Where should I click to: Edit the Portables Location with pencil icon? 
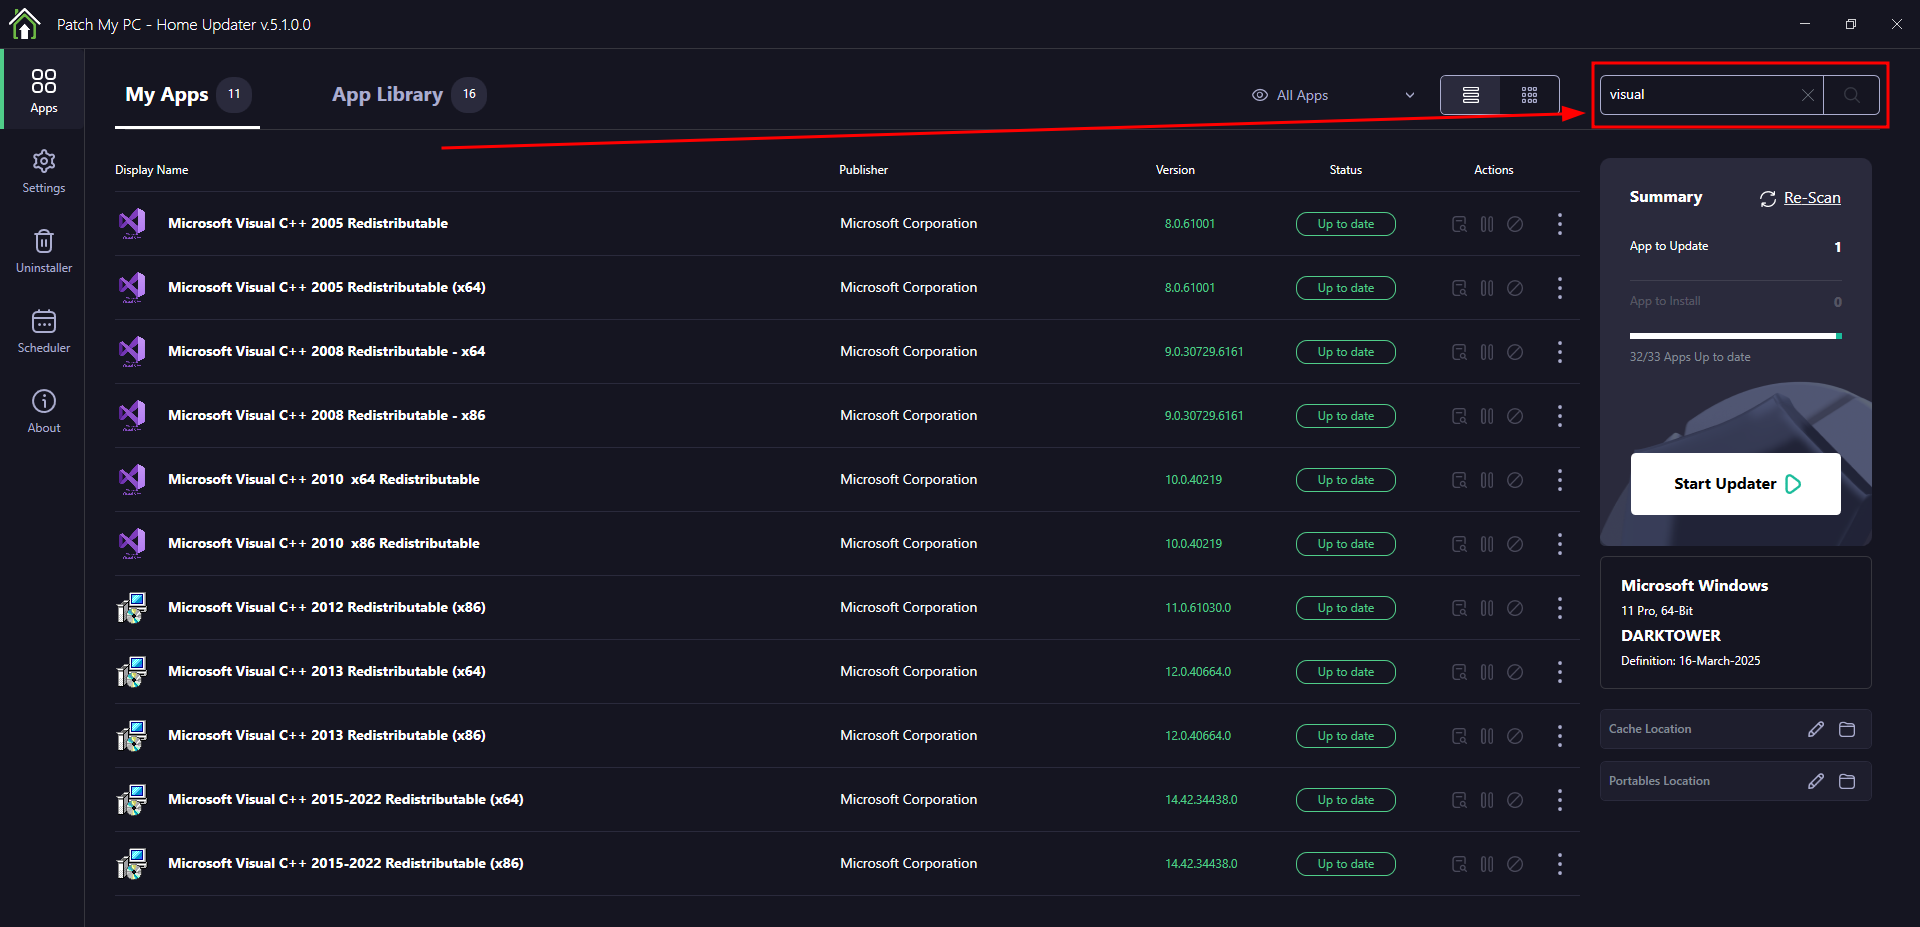pyautogui.click(x=1816, y=781)
